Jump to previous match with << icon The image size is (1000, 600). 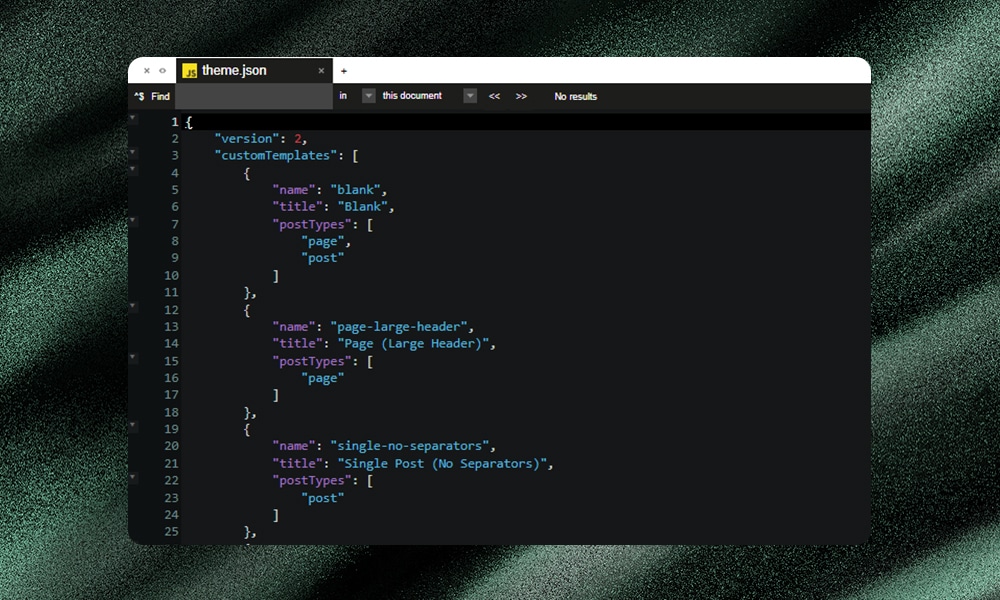(x=494, y=96)
